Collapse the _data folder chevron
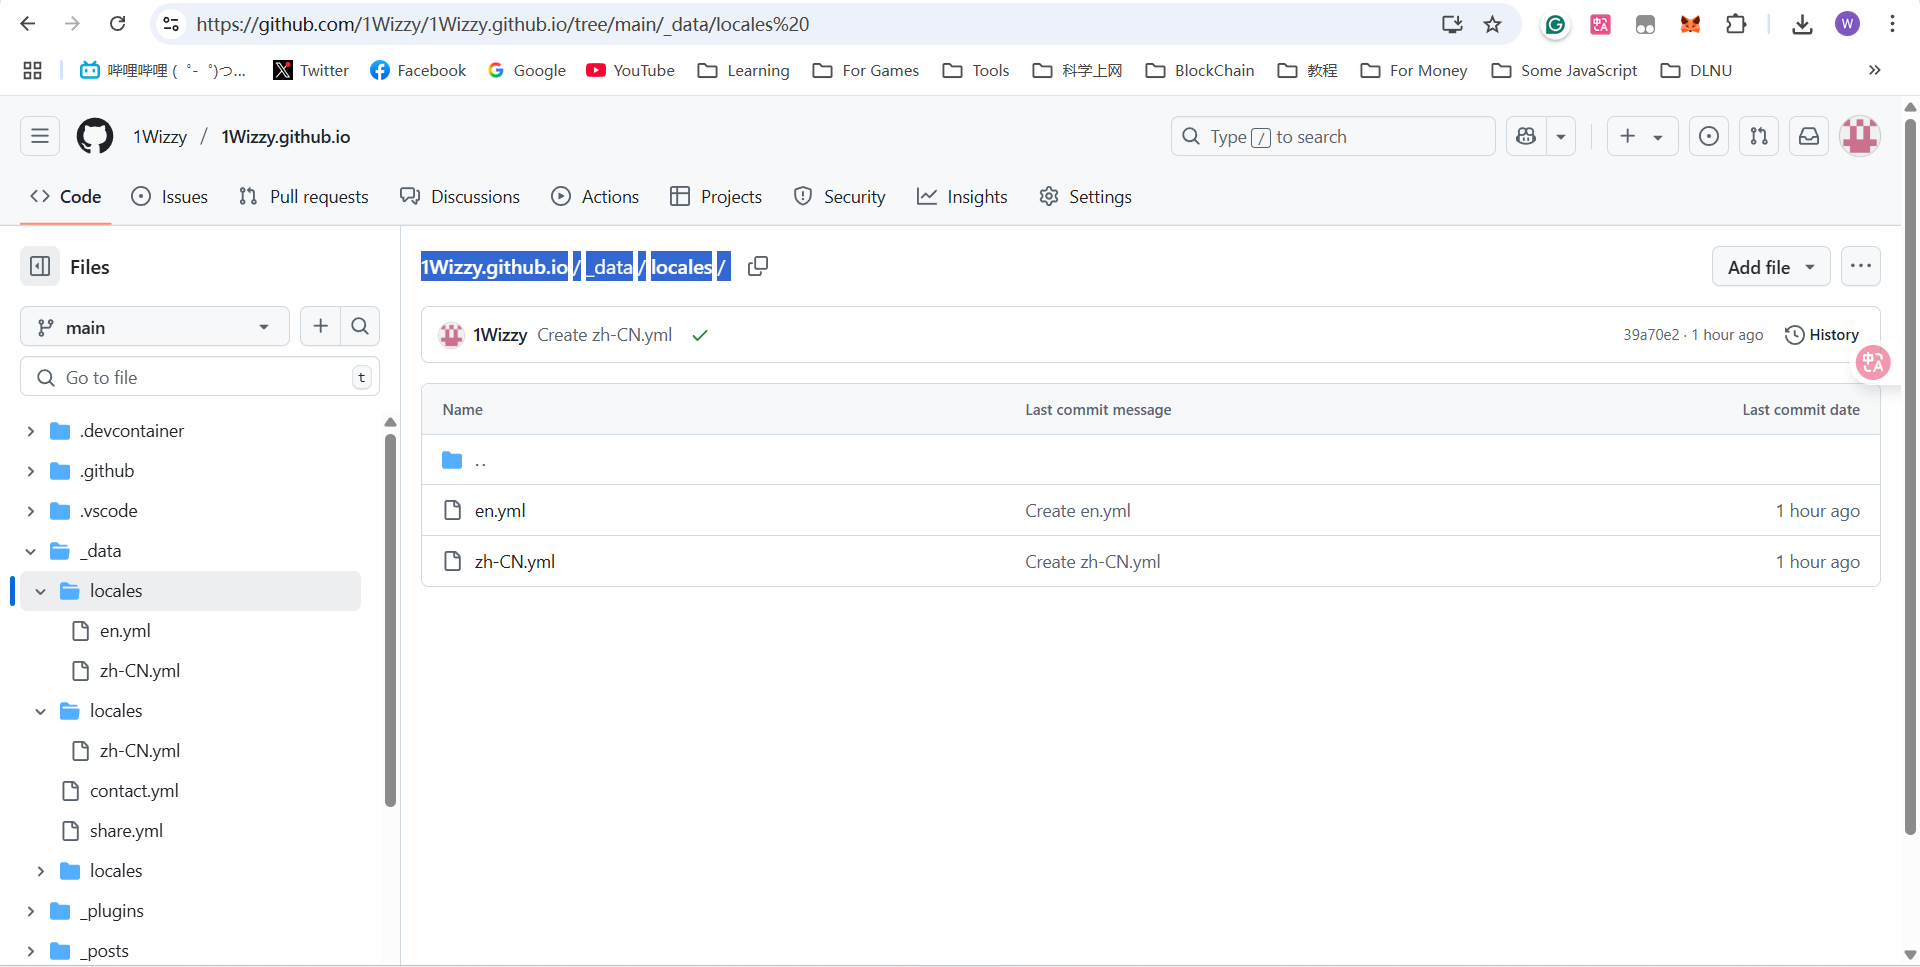 coord(30,551)
